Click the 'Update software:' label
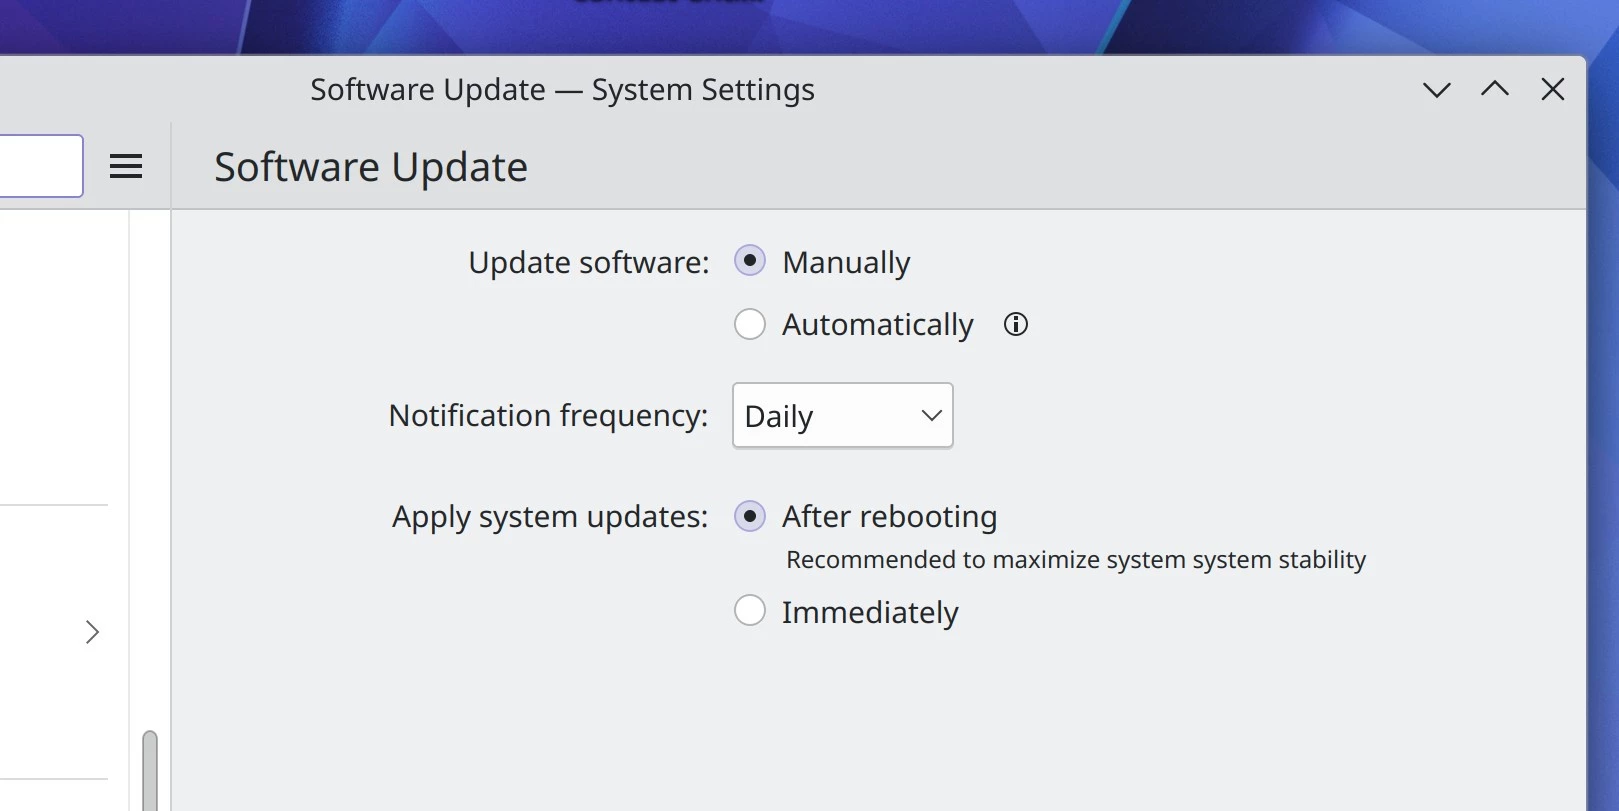Viewport: 1619px width, 811px height. coord(589,262)
